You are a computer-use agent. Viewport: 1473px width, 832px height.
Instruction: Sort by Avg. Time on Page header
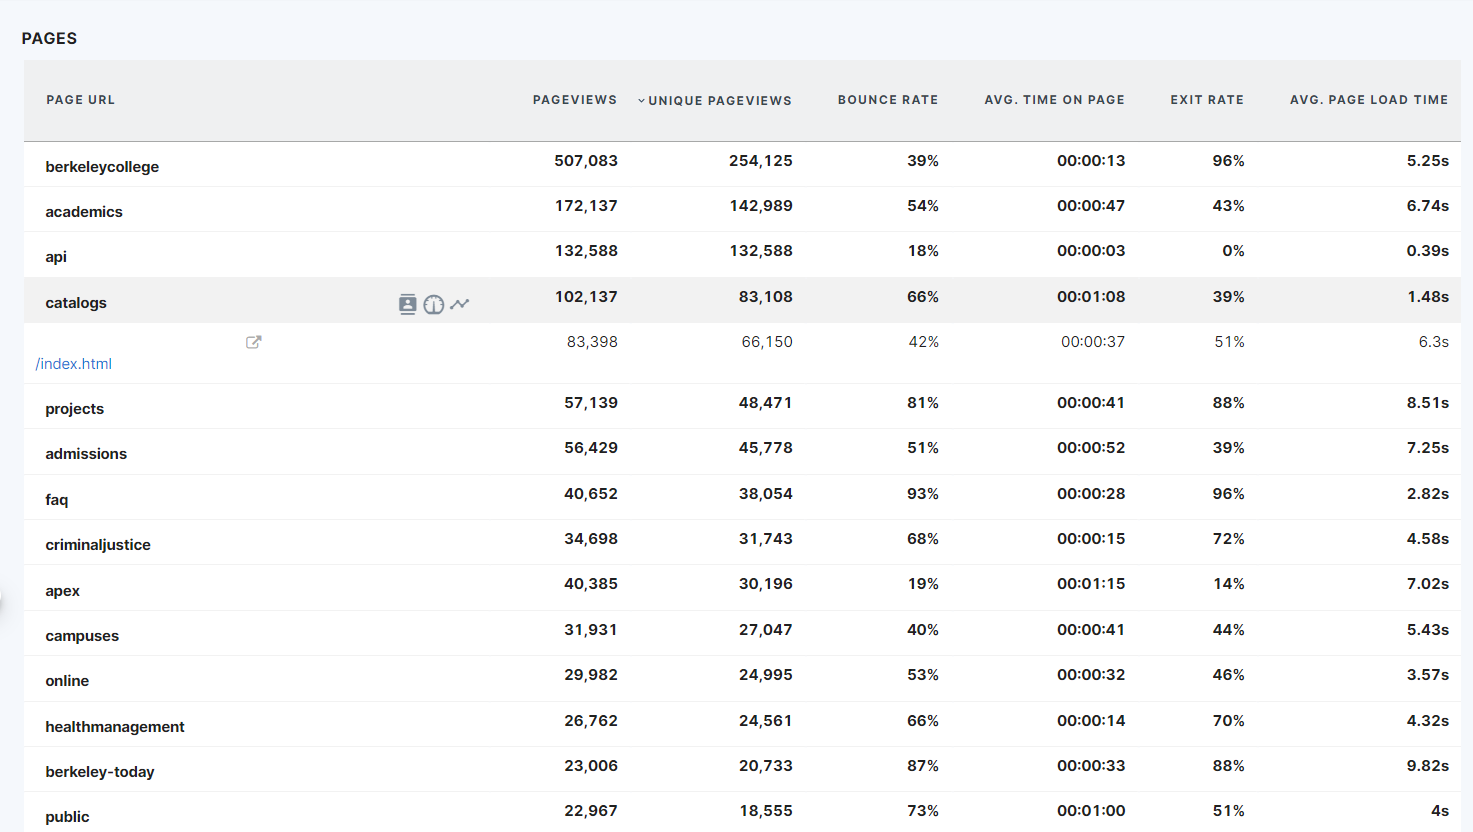[1054, 100]
